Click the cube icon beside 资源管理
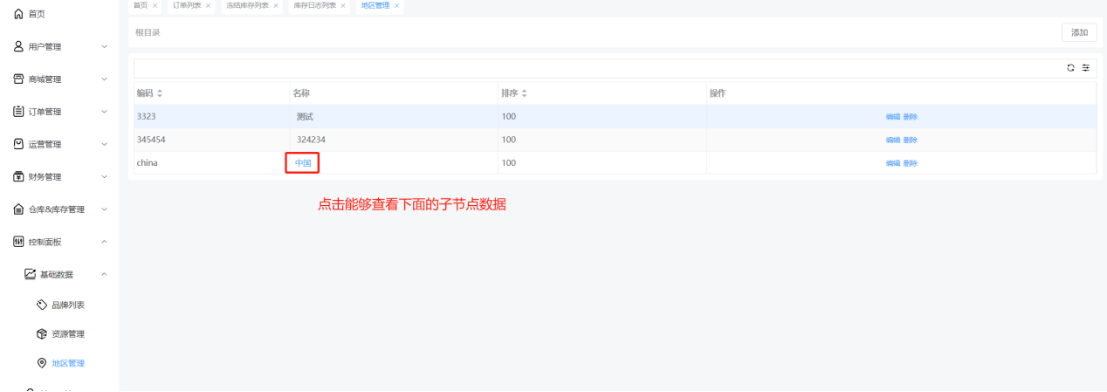The height and width of the screenshot is (392, 1107). coord(42,334)
